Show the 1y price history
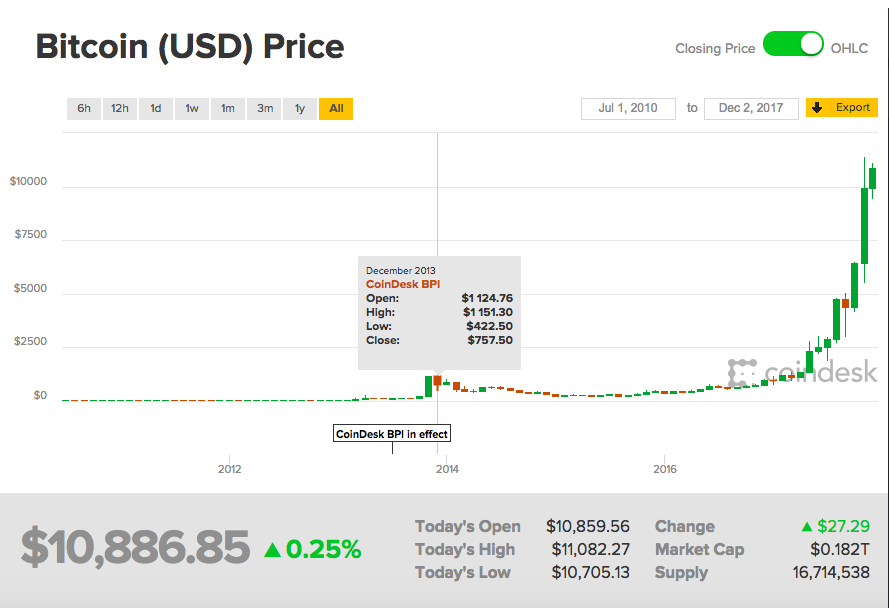Viewport: 889px width, 608px height. [300, 108]
